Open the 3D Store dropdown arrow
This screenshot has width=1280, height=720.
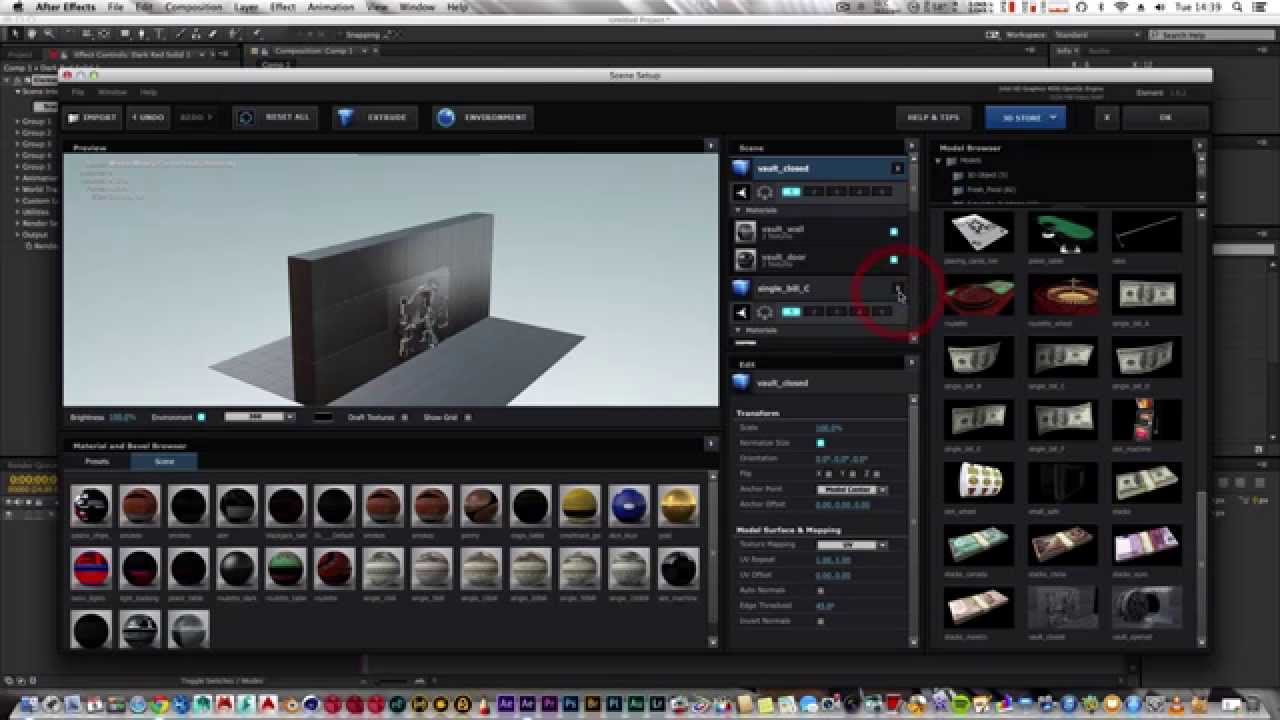tap(1053, 117)
